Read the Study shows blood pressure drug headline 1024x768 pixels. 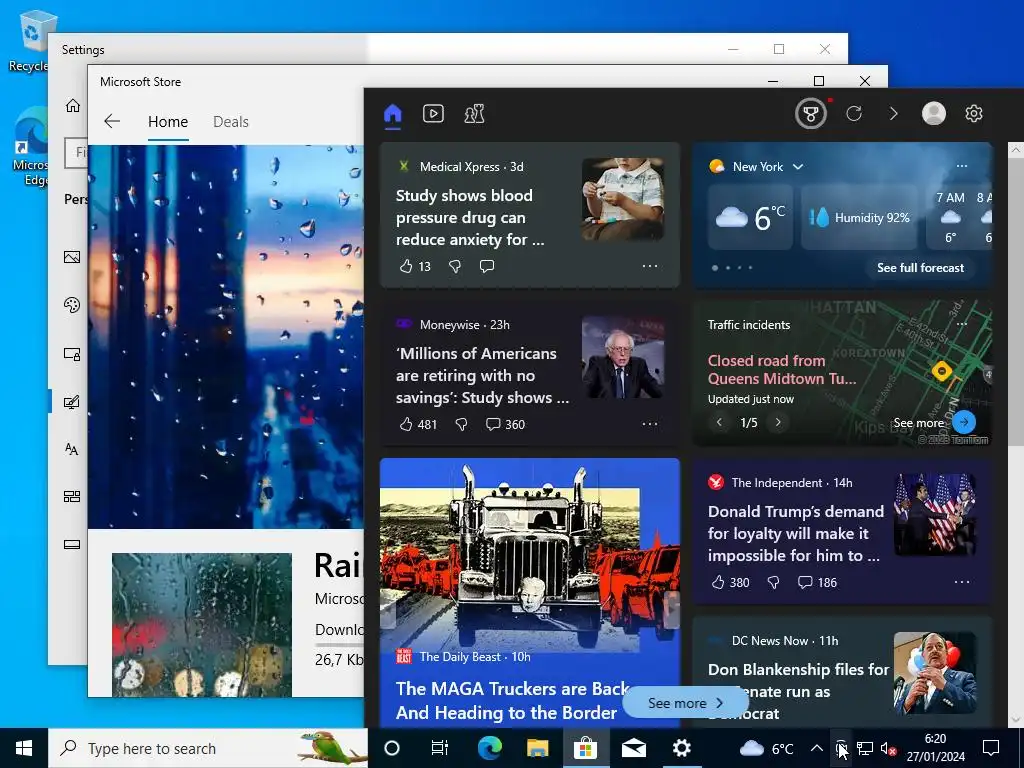coord(470,217)
